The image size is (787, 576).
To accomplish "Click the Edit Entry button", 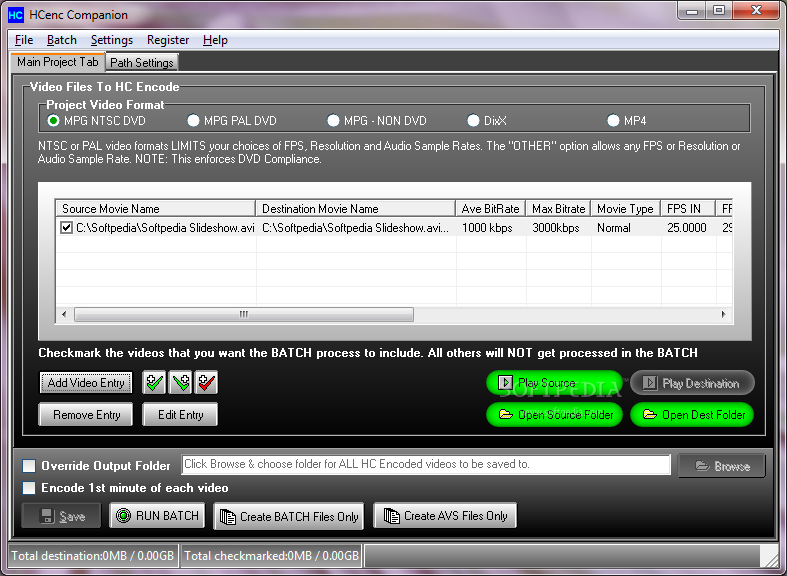I will tap(180, 415).
